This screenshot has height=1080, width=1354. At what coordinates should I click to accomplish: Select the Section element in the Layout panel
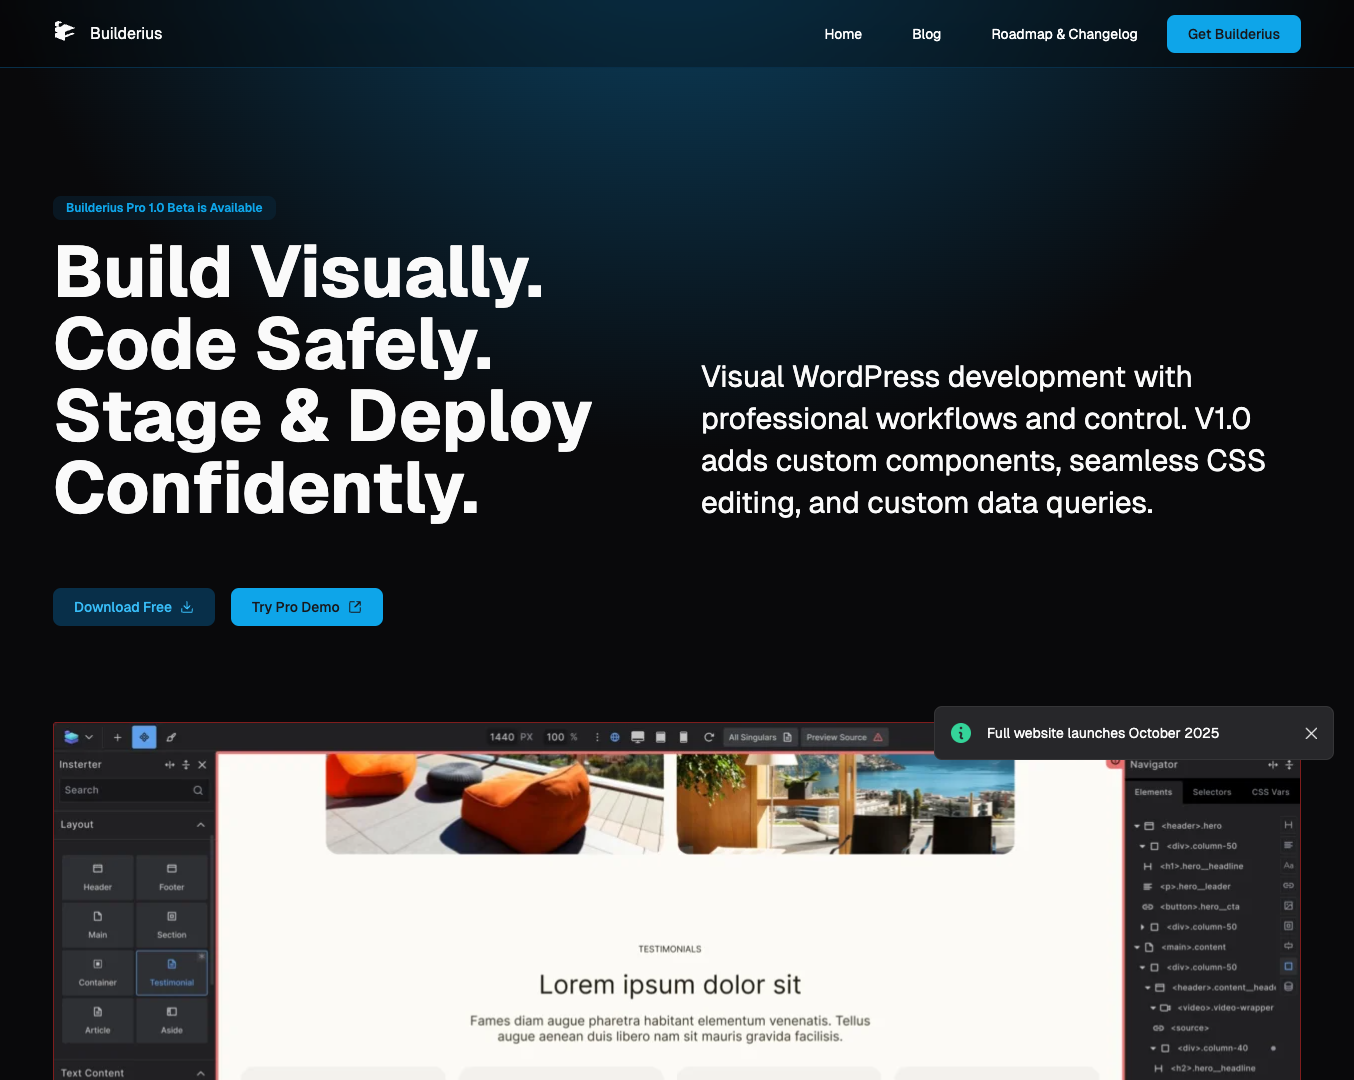[x=171, y=924]
